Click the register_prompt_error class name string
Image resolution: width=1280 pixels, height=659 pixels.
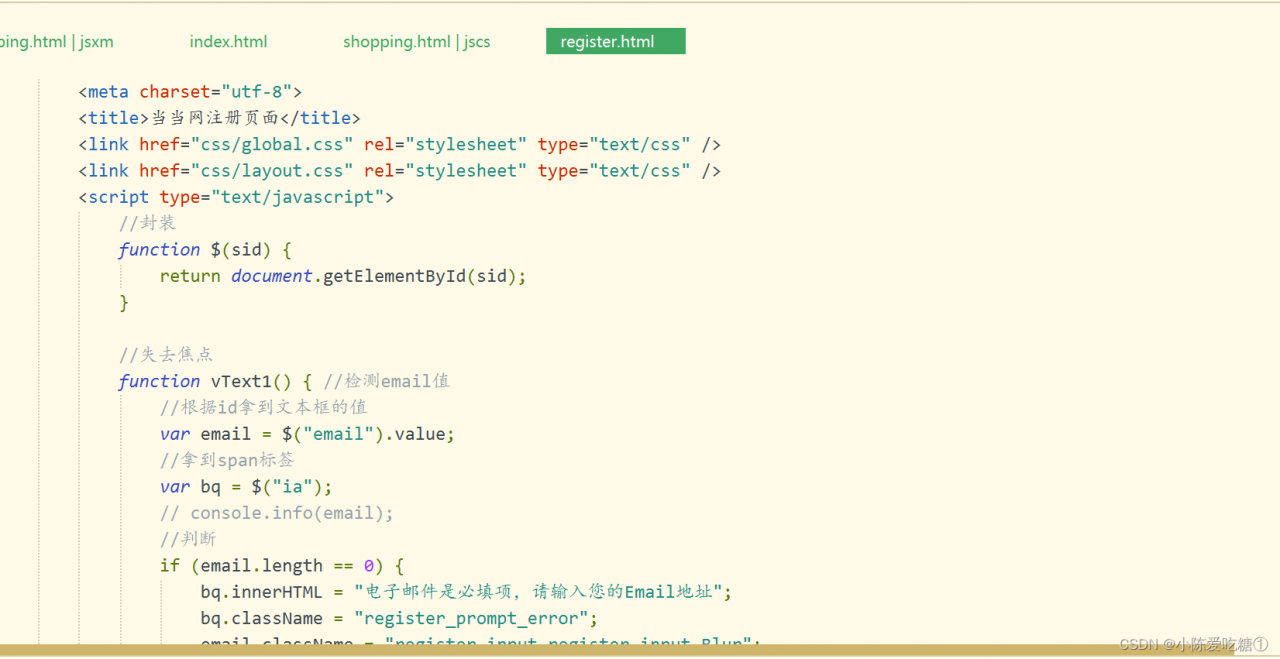(473, 617)
